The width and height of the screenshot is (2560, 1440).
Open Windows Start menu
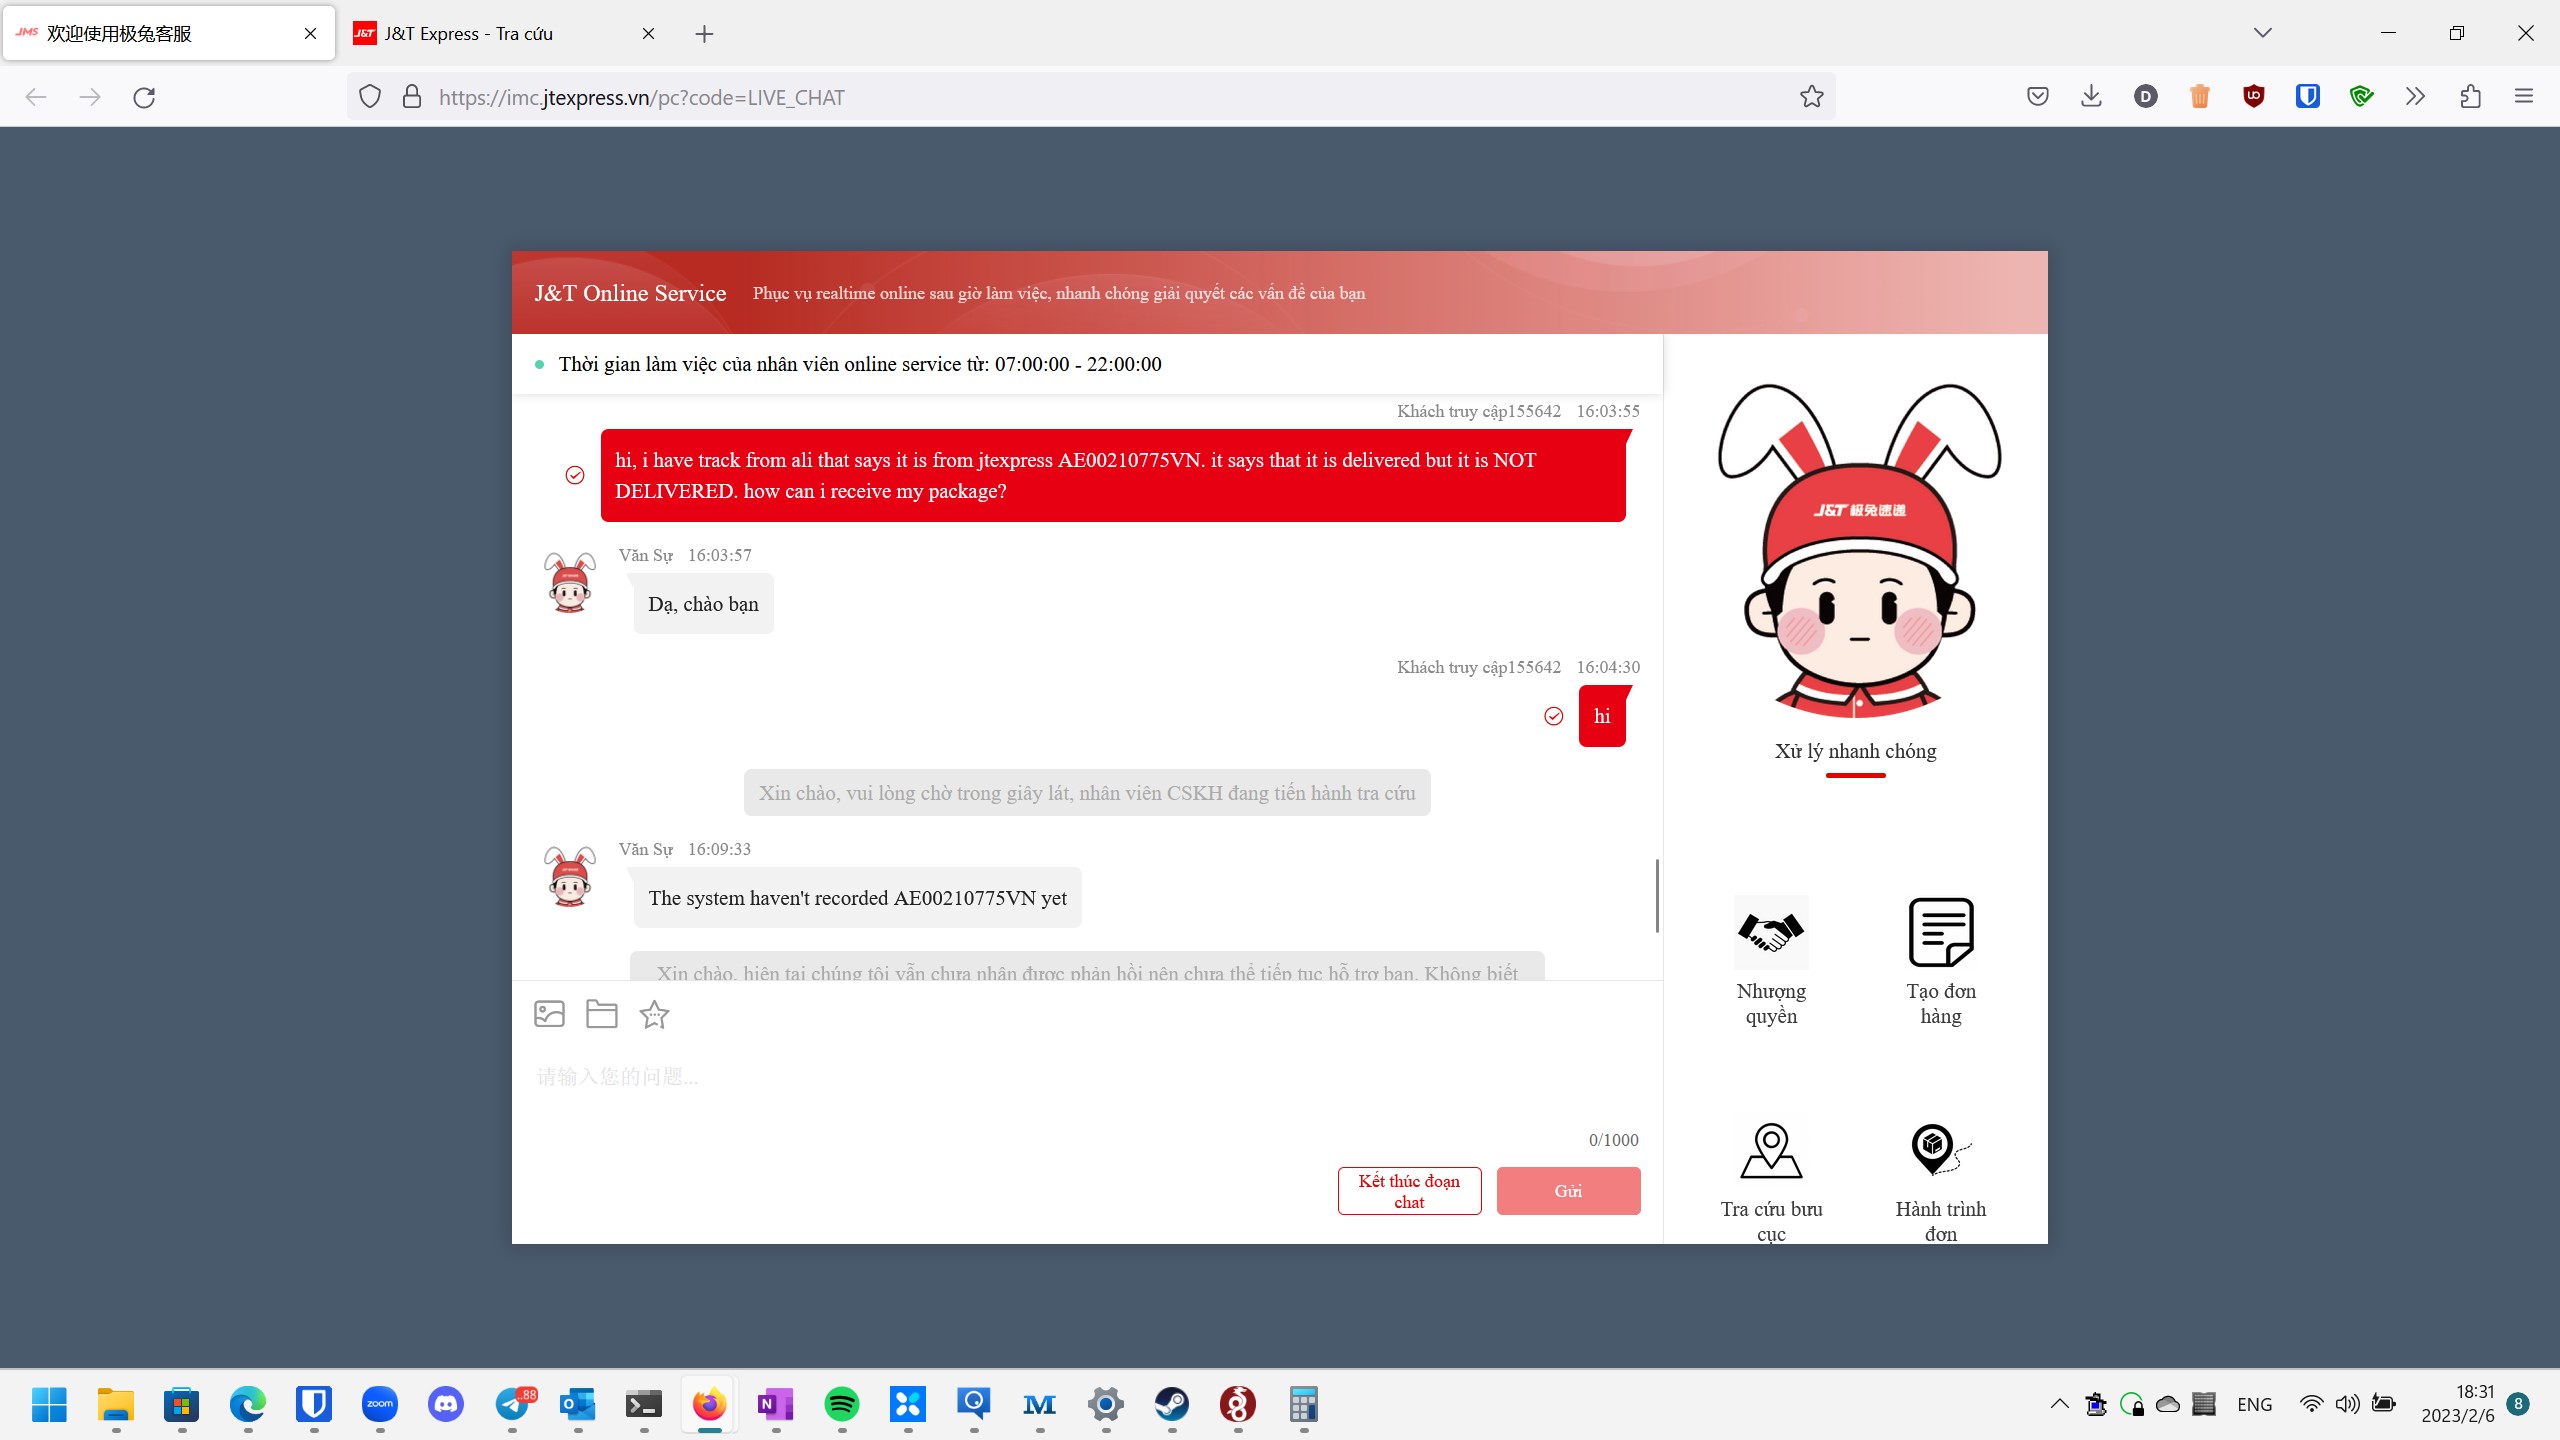click(x=49, y=1405)
